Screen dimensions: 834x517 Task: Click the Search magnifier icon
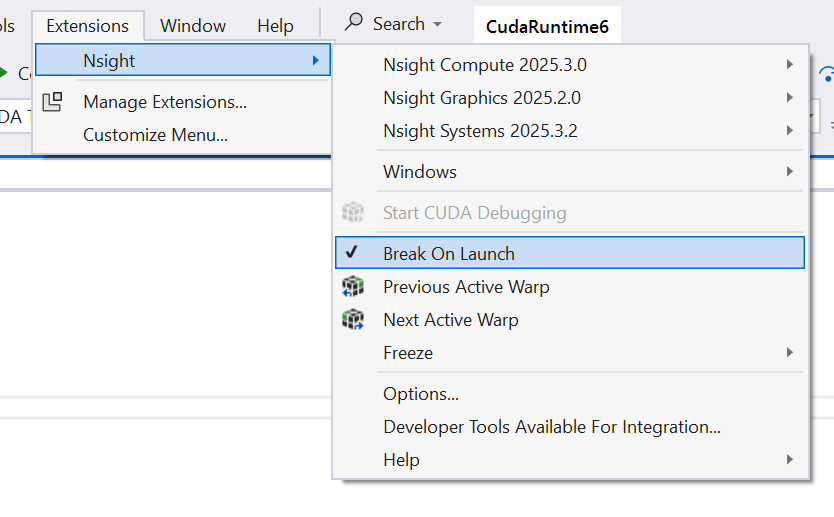pyautogui.click(x=354, y=22)
